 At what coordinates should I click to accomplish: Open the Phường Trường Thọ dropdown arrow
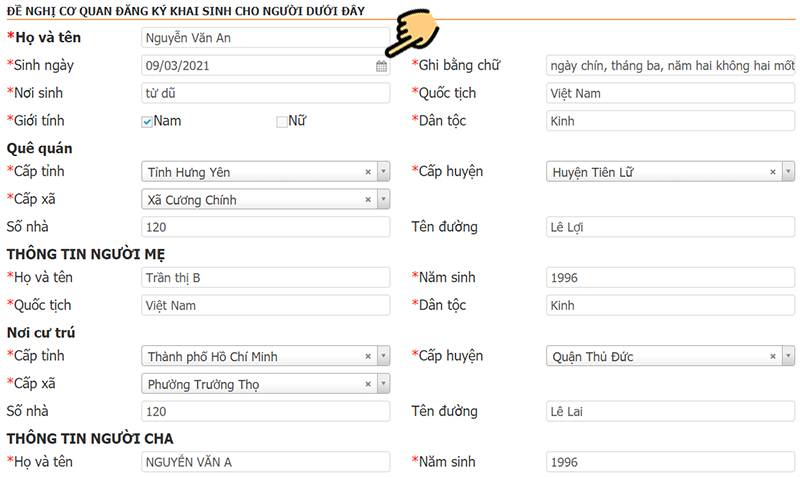[383, 384]
